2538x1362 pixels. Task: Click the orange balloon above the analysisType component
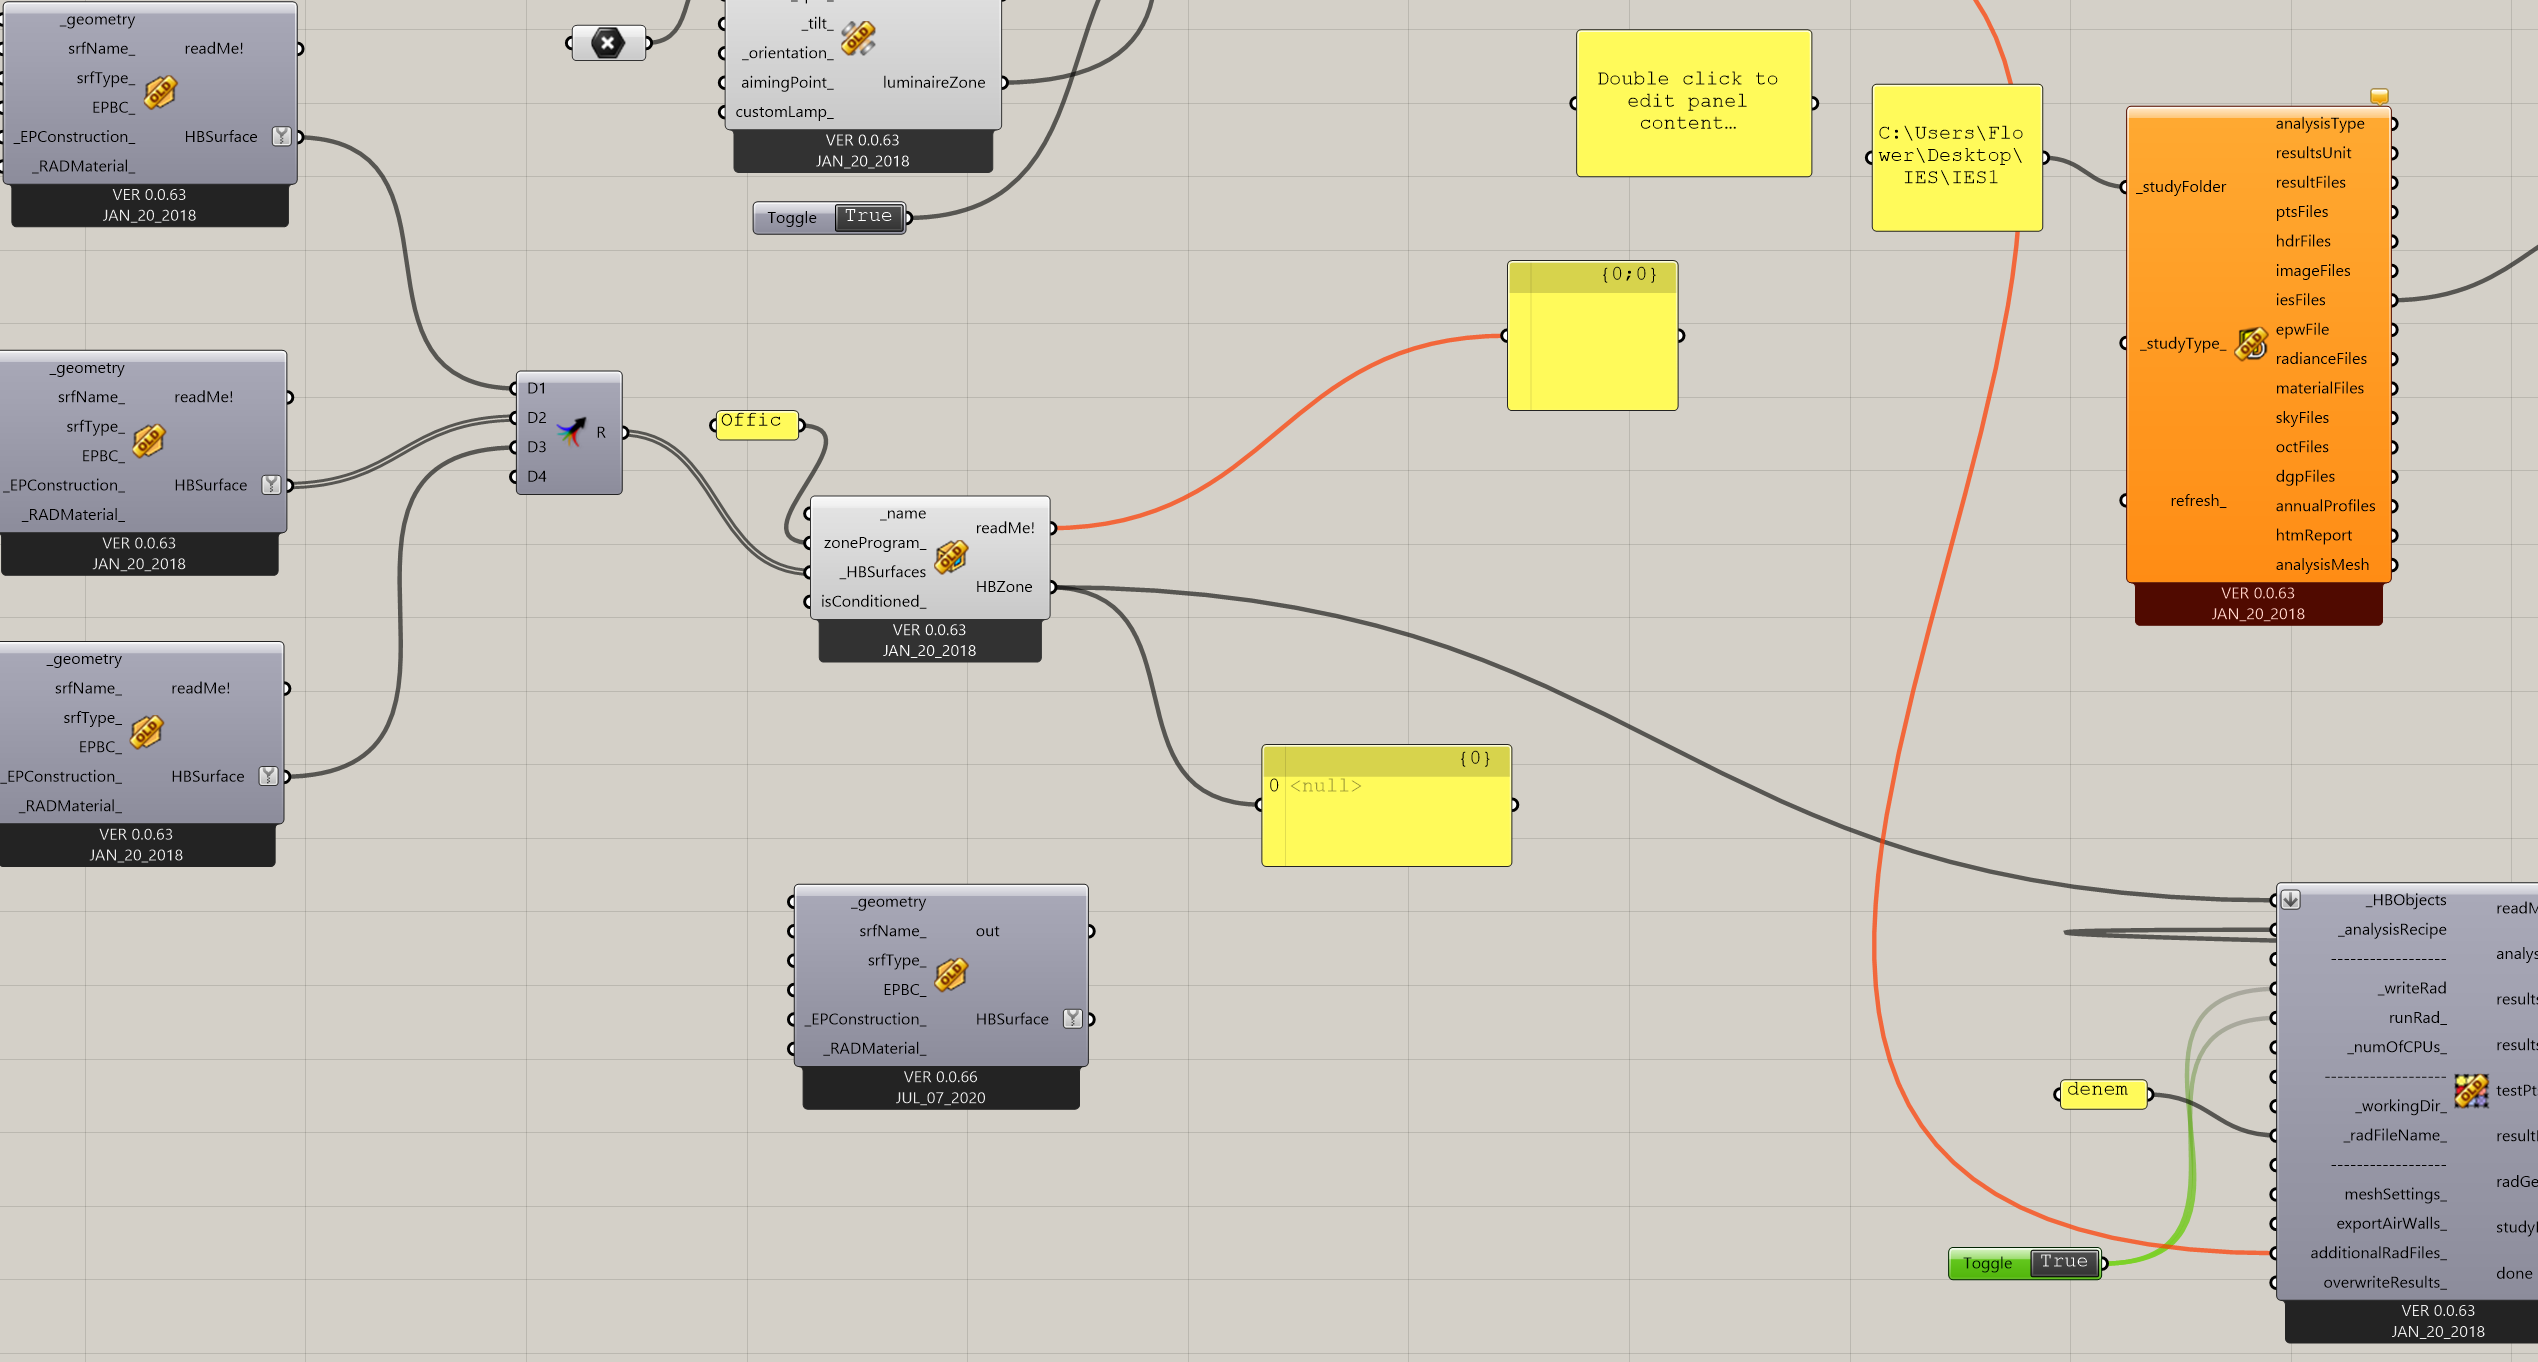2379,96
